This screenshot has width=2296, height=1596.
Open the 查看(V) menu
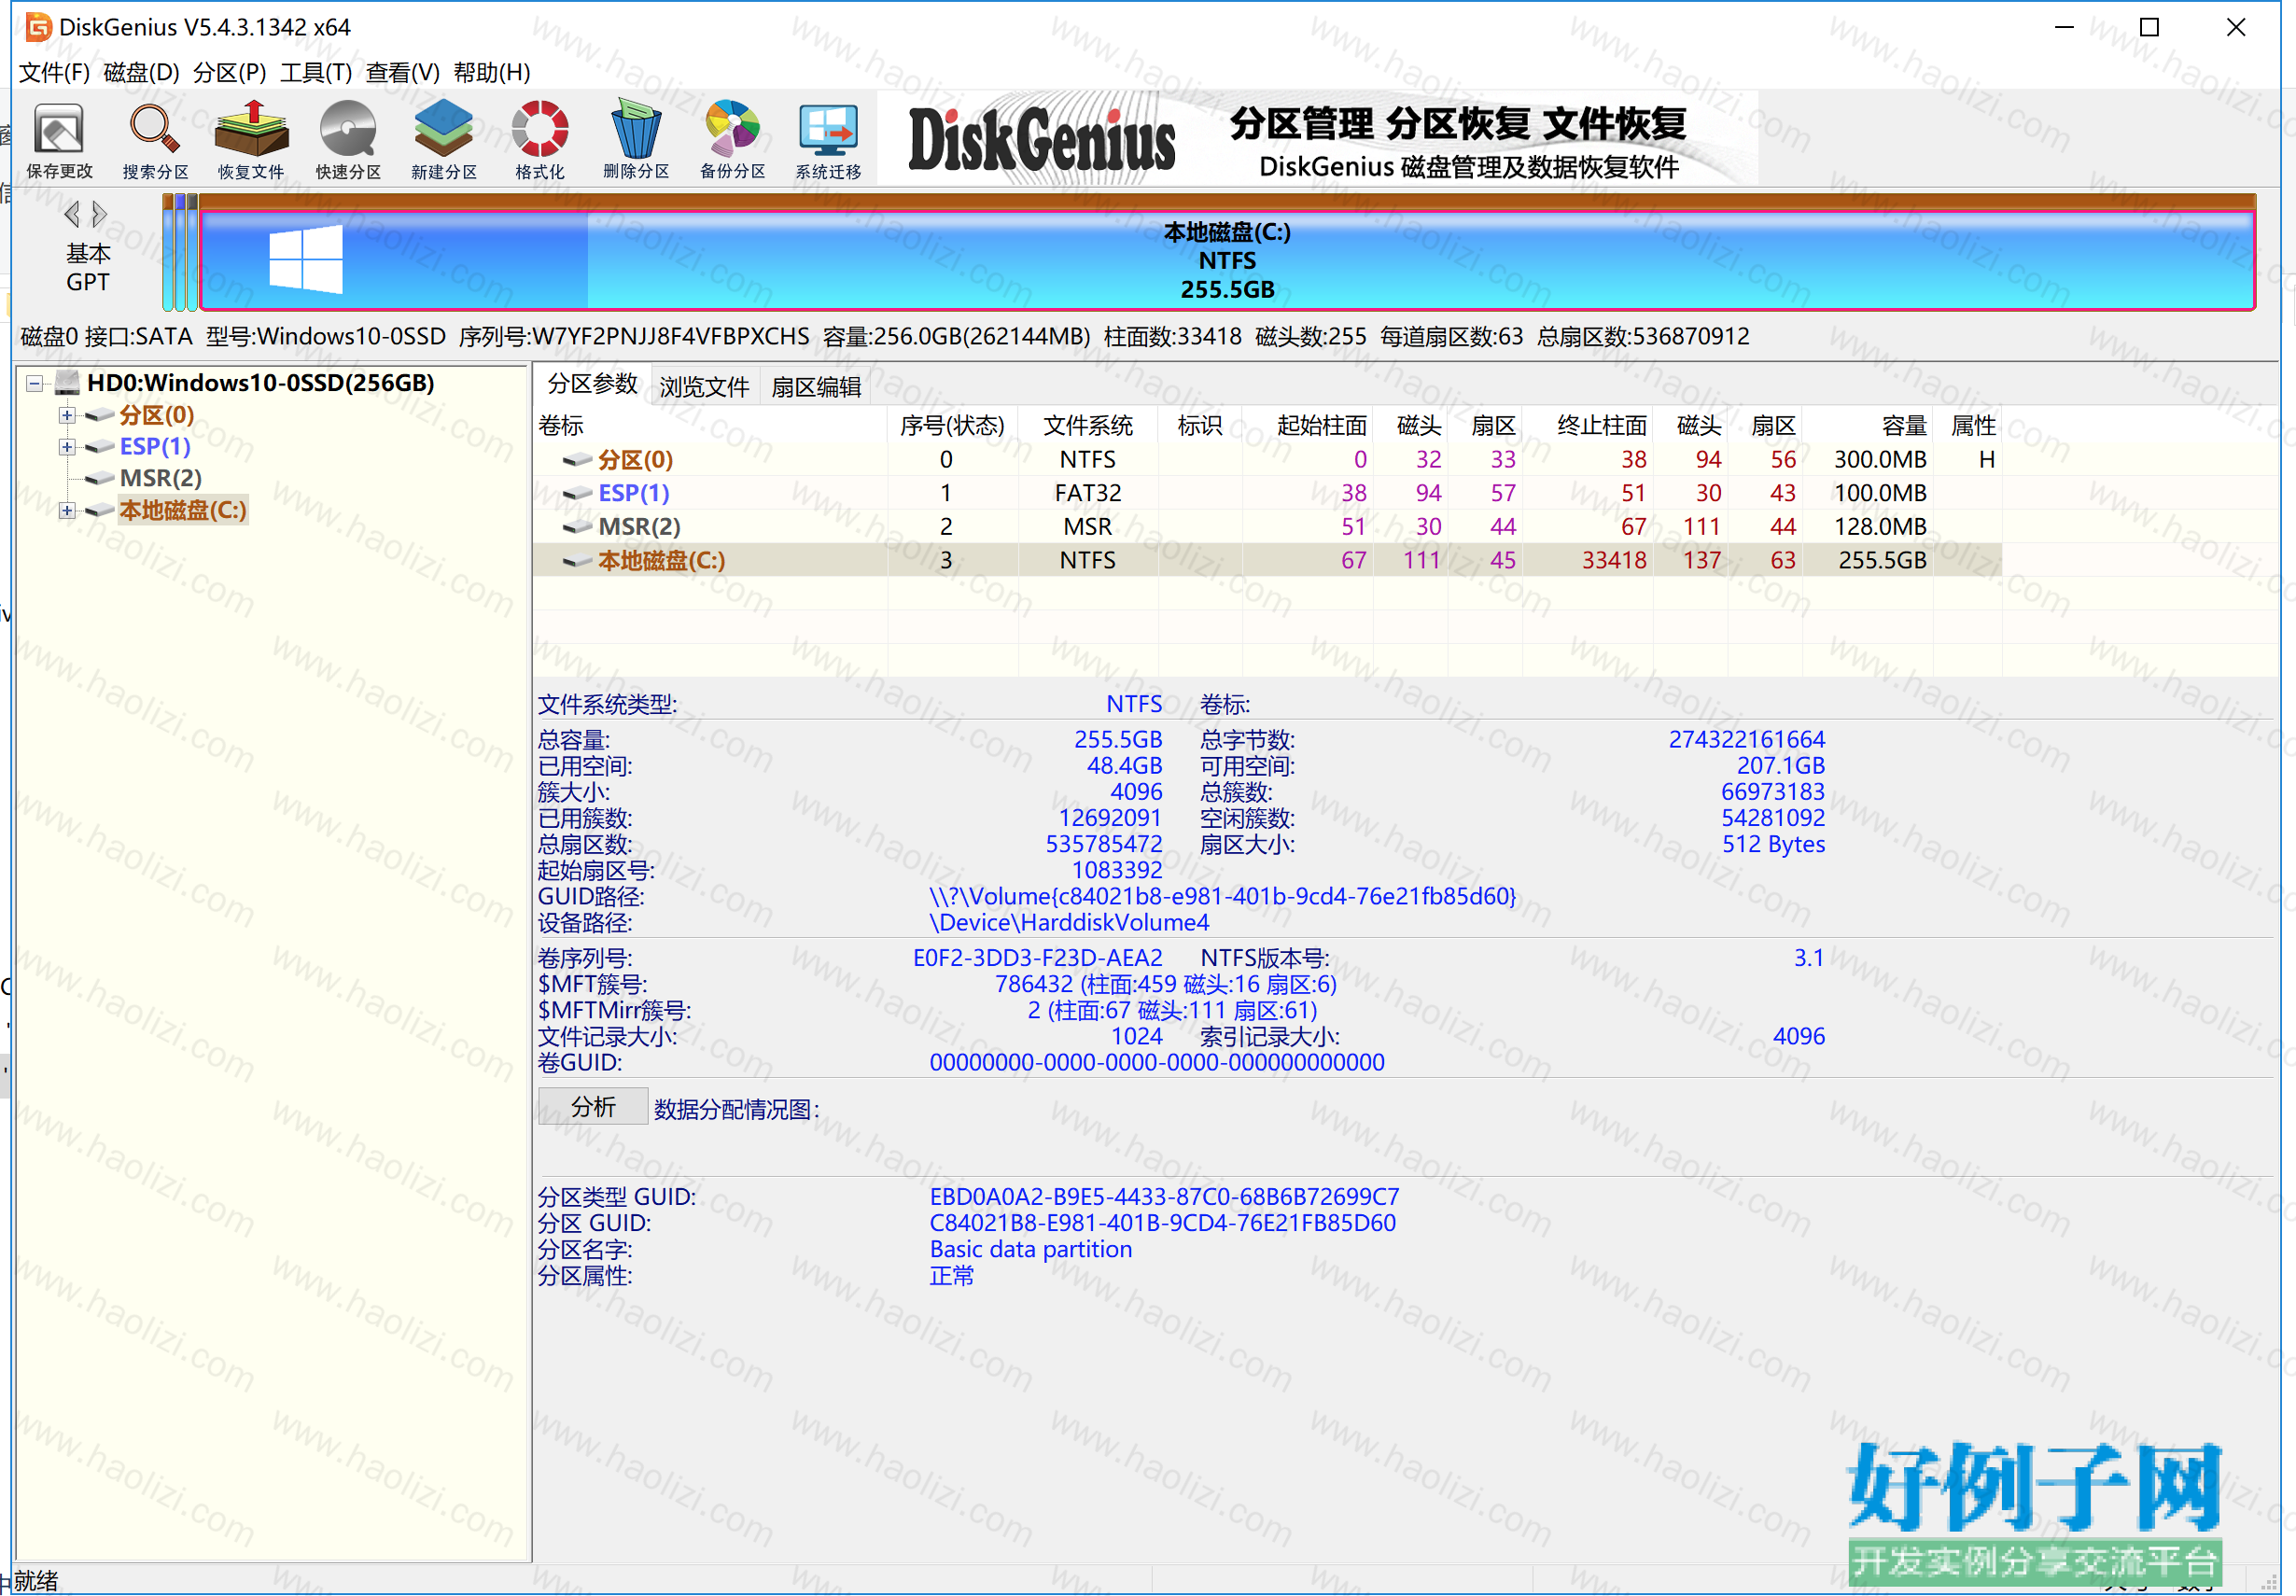403,72
